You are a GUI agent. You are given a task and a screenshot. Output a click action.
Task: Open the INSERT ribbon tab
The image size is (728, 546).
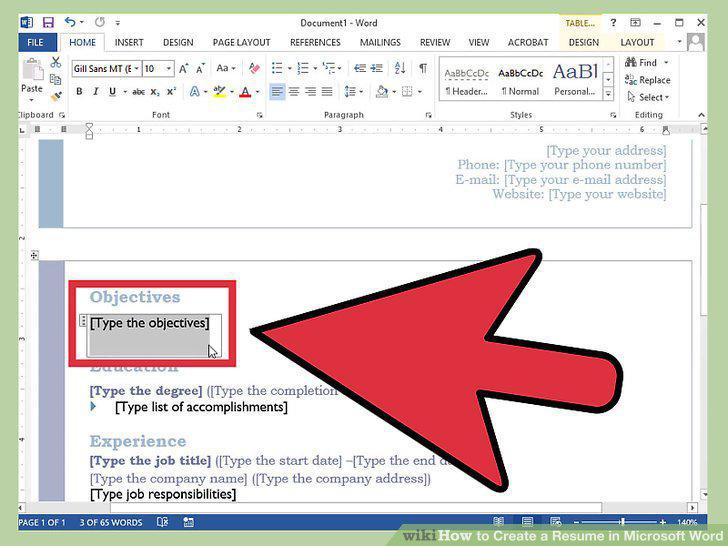click(129, 42)
